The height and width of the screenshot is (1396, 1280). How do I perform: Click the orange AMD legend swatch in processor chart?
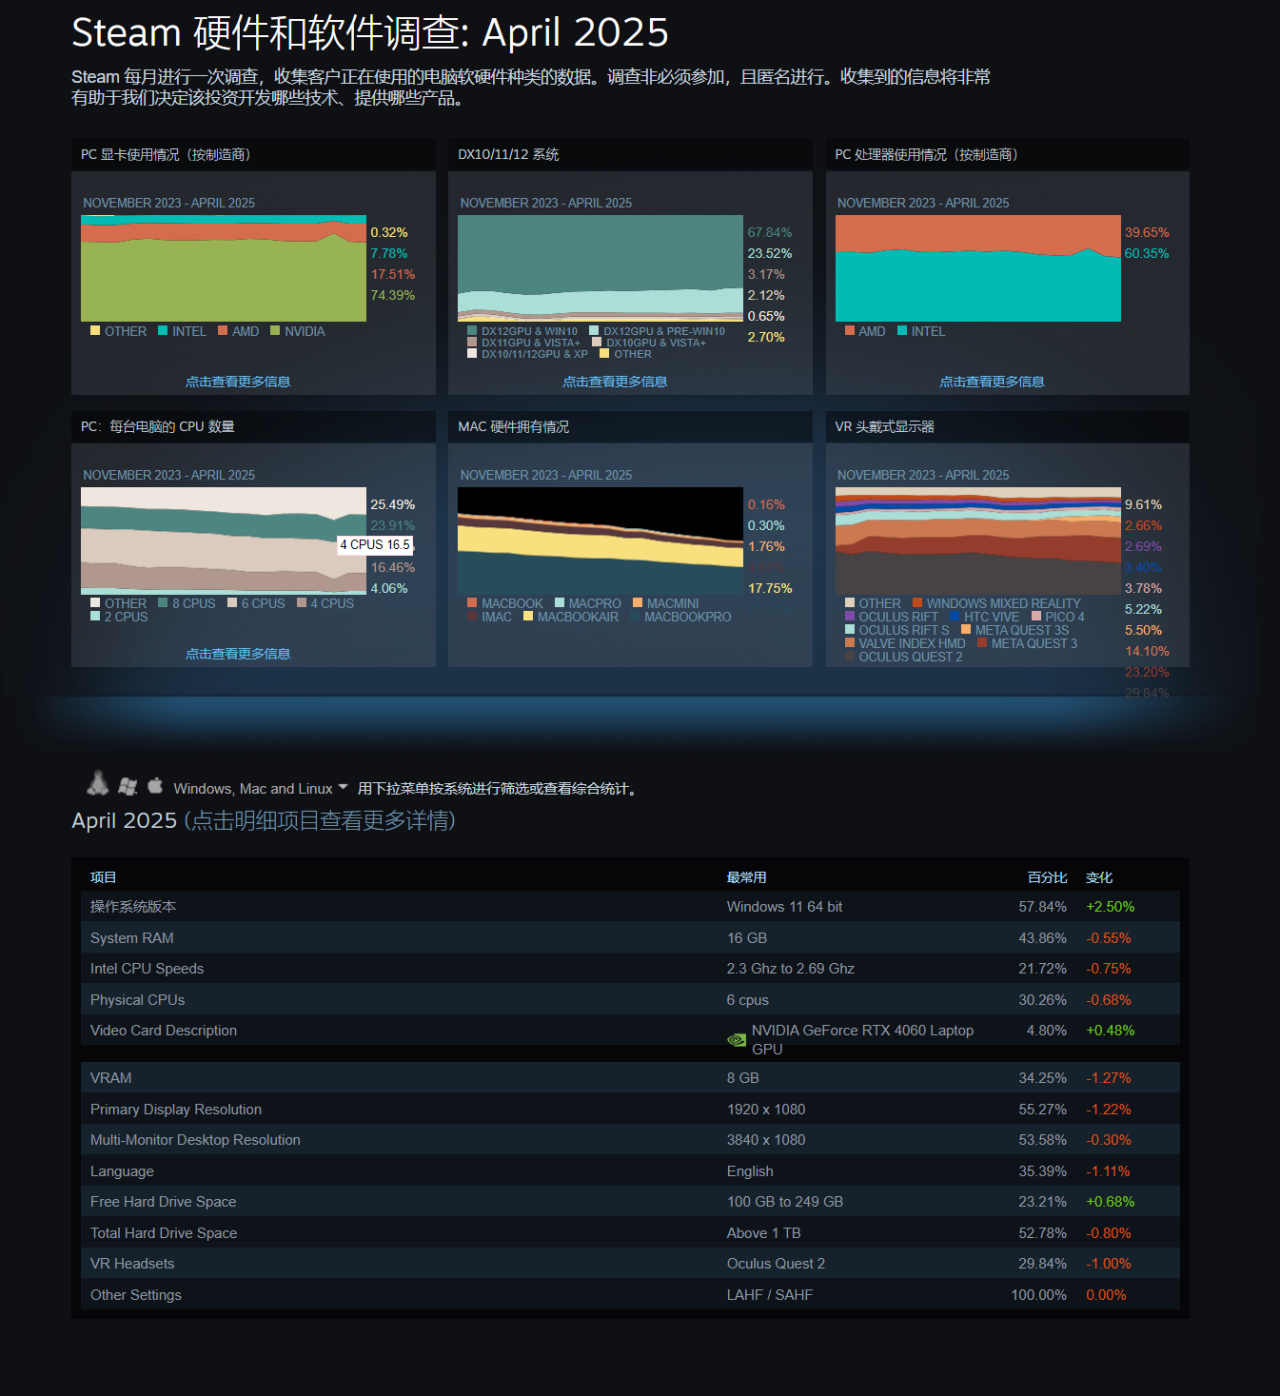(x=849, y=331)
